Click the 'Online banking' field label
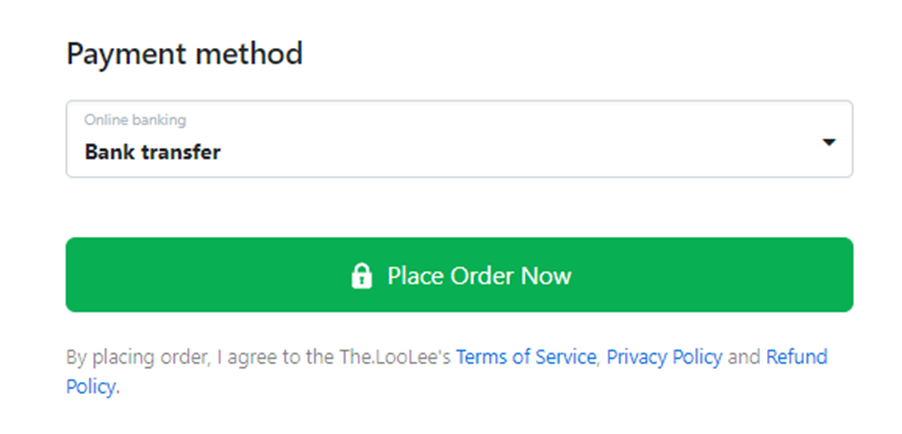The width and height of the screenshot is (902, 434). tap(135, 120)
